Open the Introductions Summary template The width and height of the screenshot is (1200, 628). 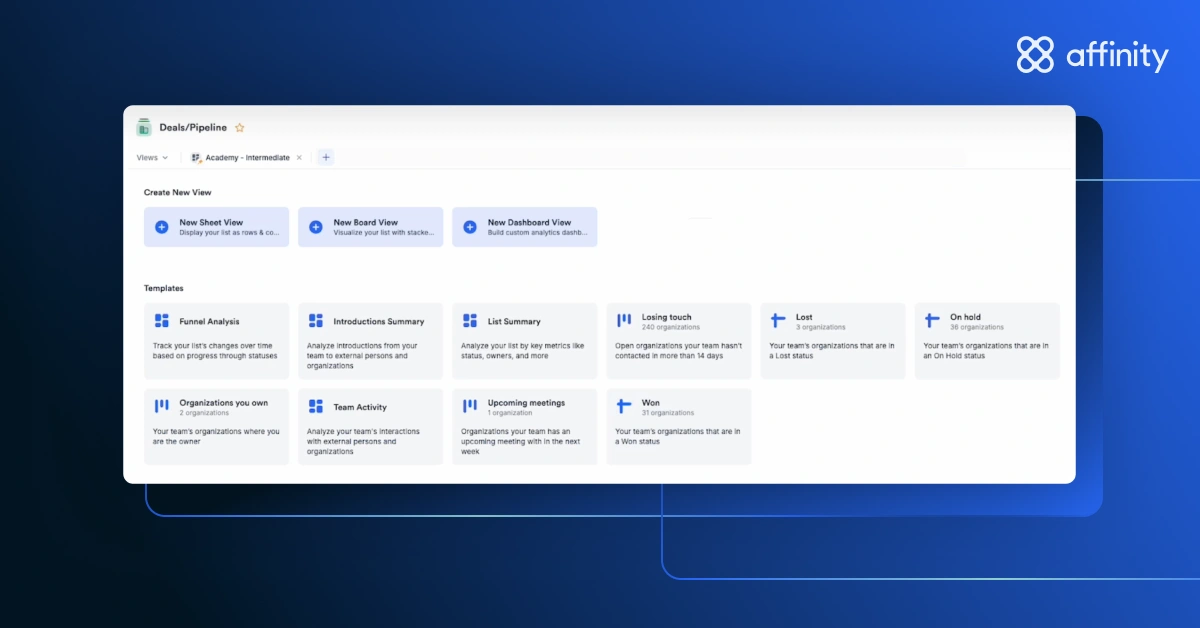click(370, 341)
